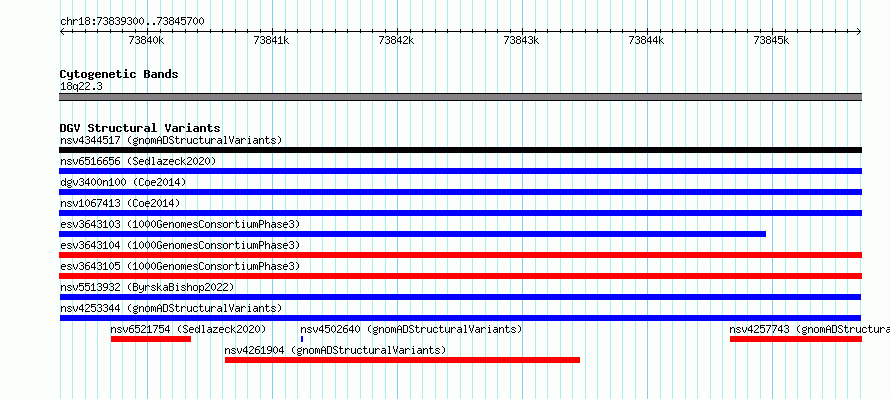Click the ruler's right arrow end
The width and height of the screenshot is (890, 399).
(859, 32)
